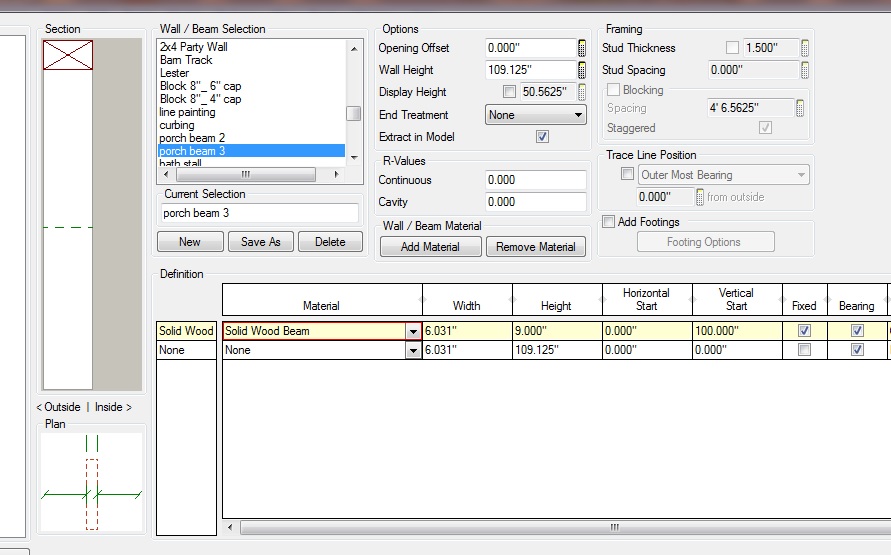
Task: Enable the Blocking checkbox
Action: pyautogui.click(x=613, y=90)
